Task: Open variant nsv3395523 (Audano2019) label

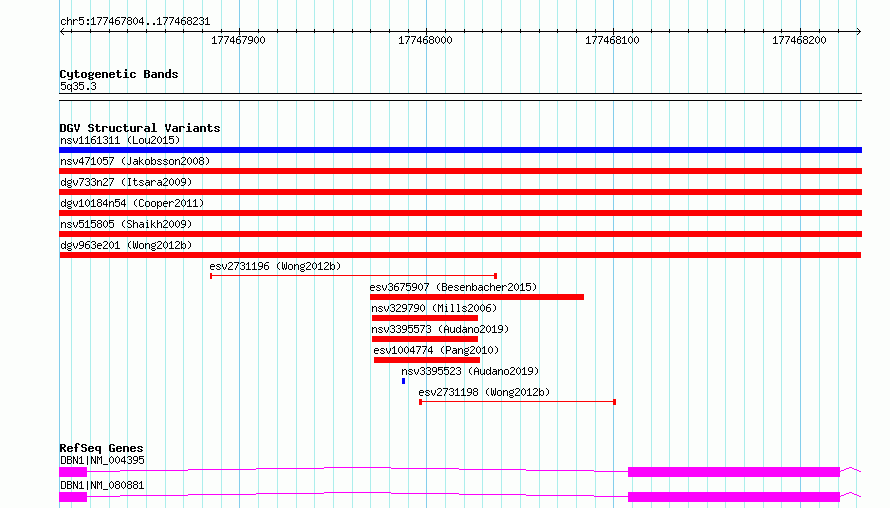Action: (470, 371)
